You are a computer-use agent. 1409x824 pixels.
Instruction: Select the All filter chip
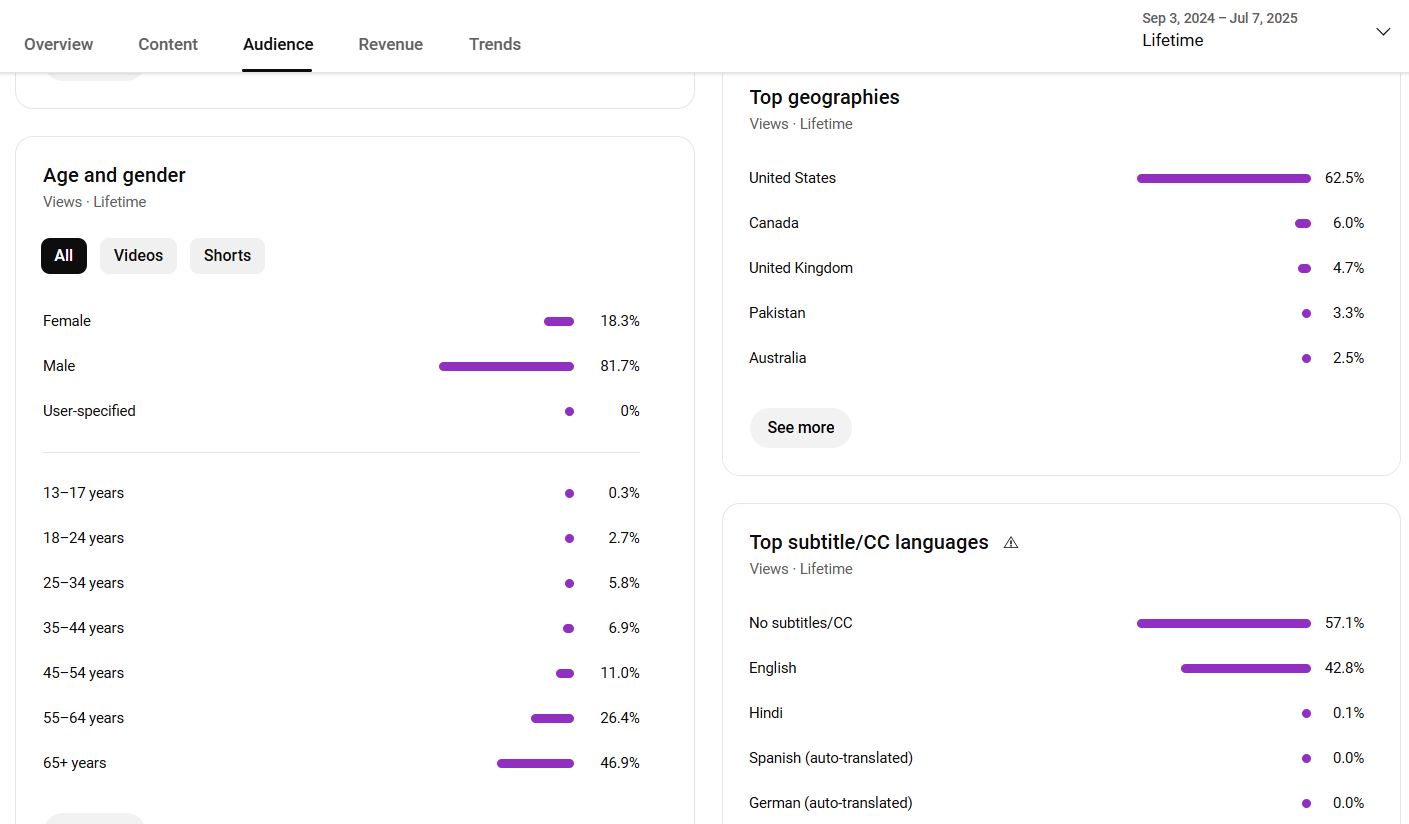point(64,256)
